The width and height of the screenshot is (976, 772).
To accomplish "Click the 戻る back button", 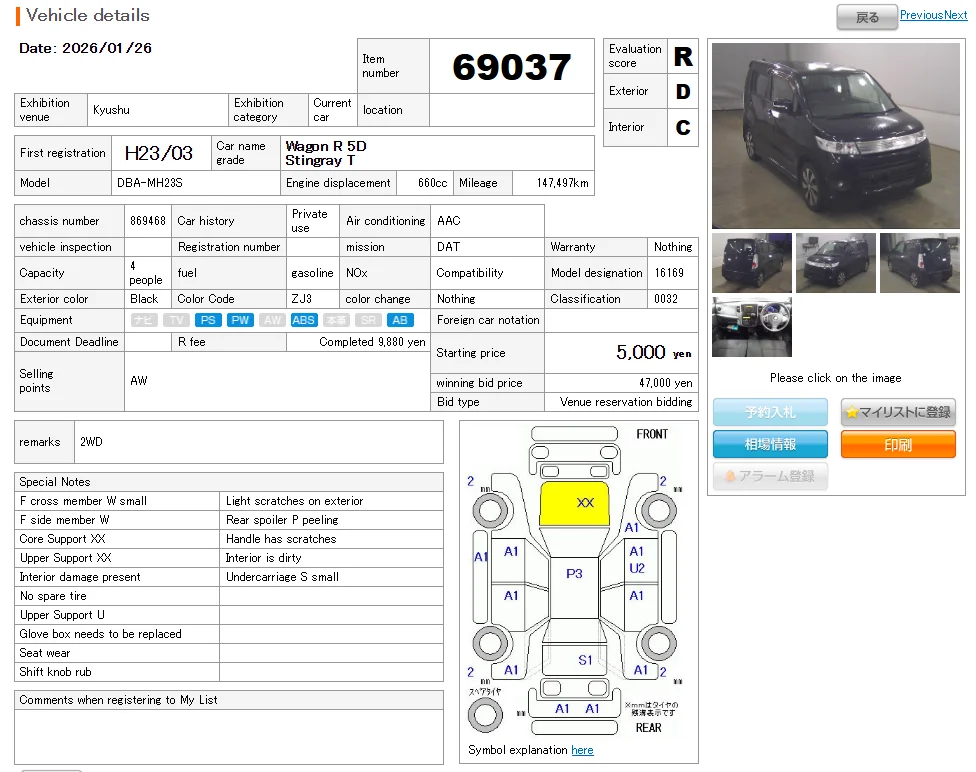I will [867, 17].
